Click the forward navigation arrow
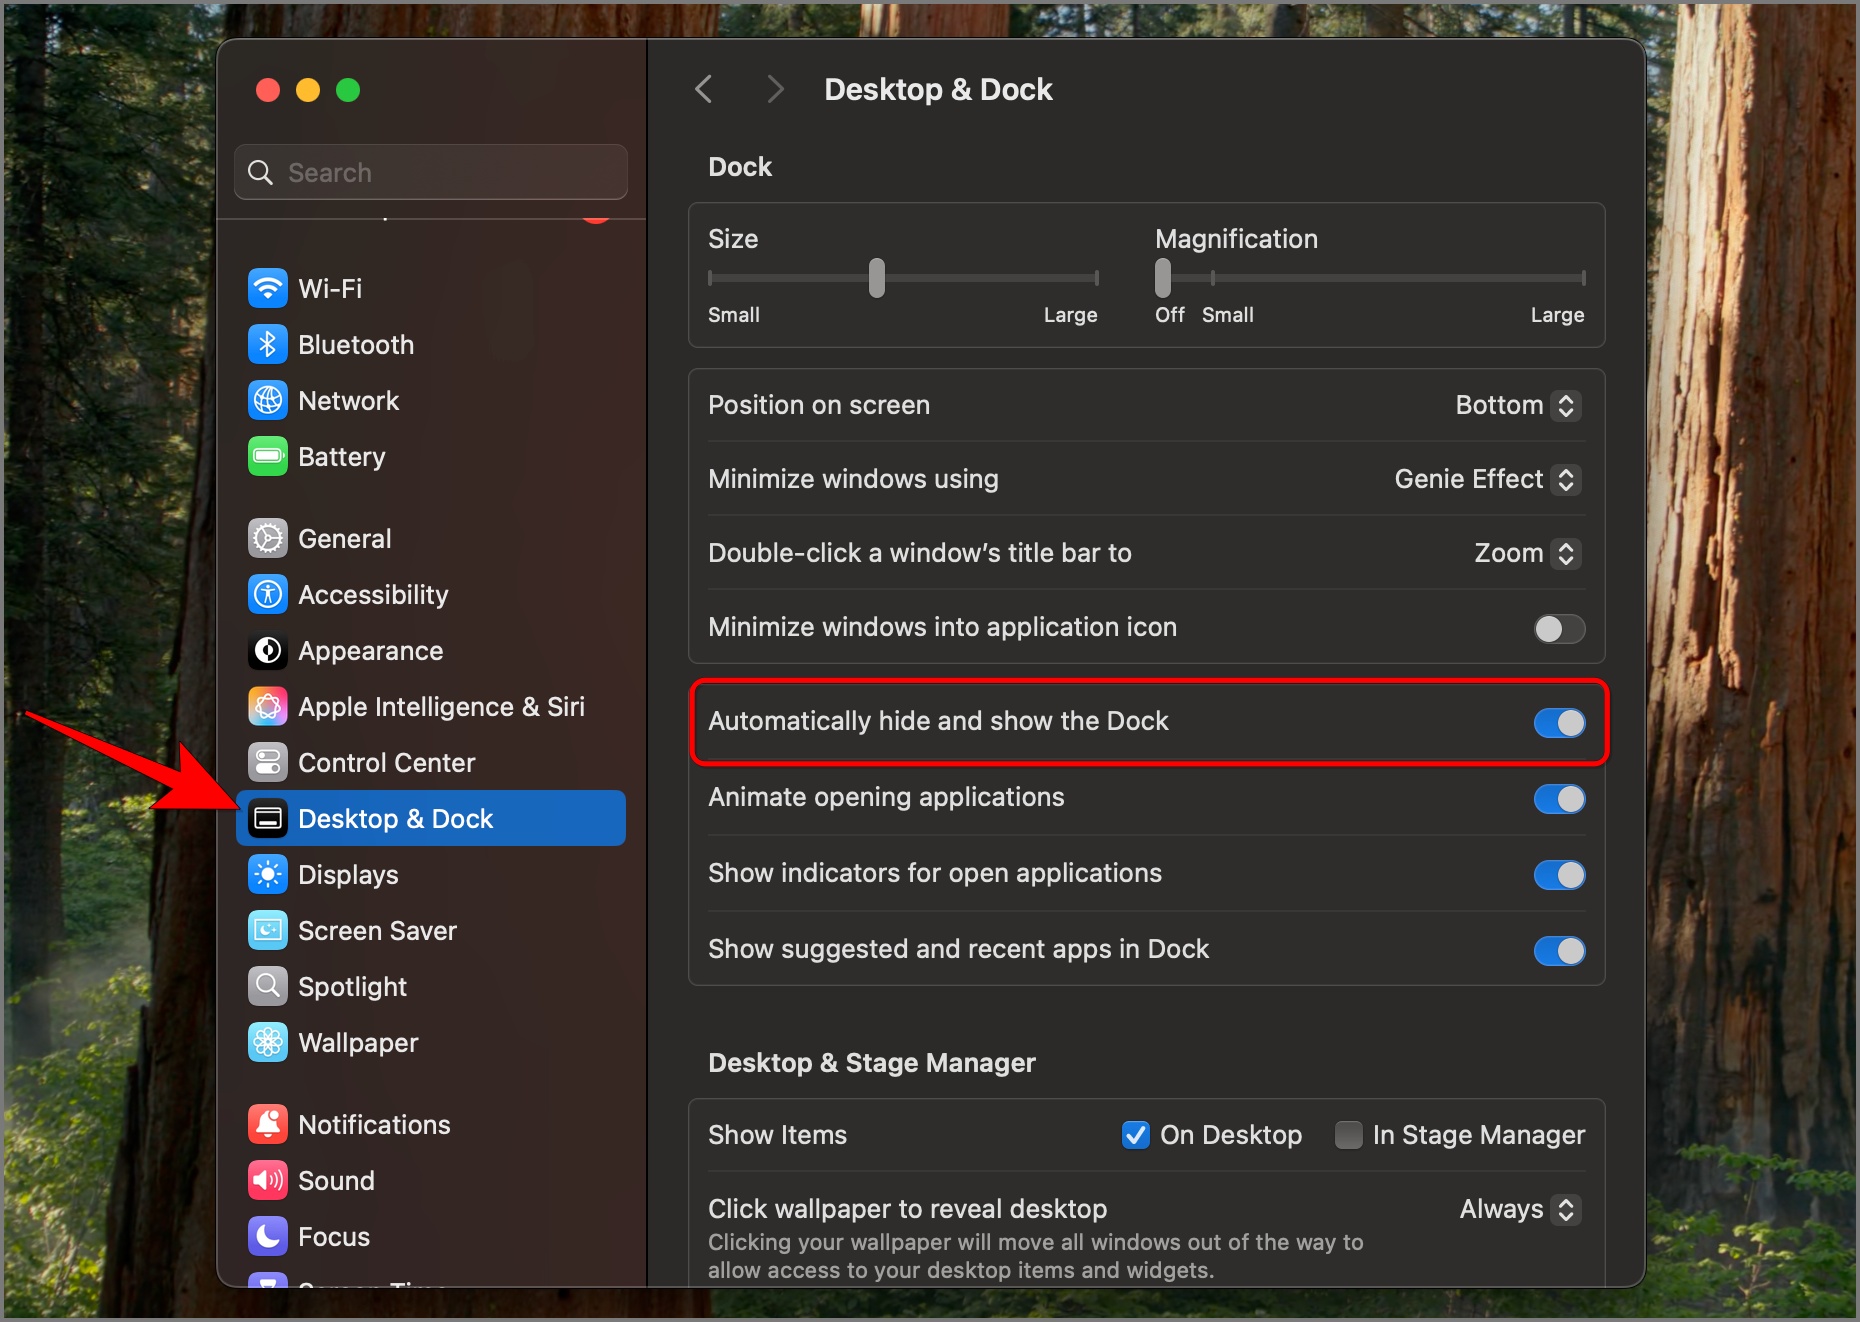The height and width of the screenshot is (1322, 1860). coord(775,89)
